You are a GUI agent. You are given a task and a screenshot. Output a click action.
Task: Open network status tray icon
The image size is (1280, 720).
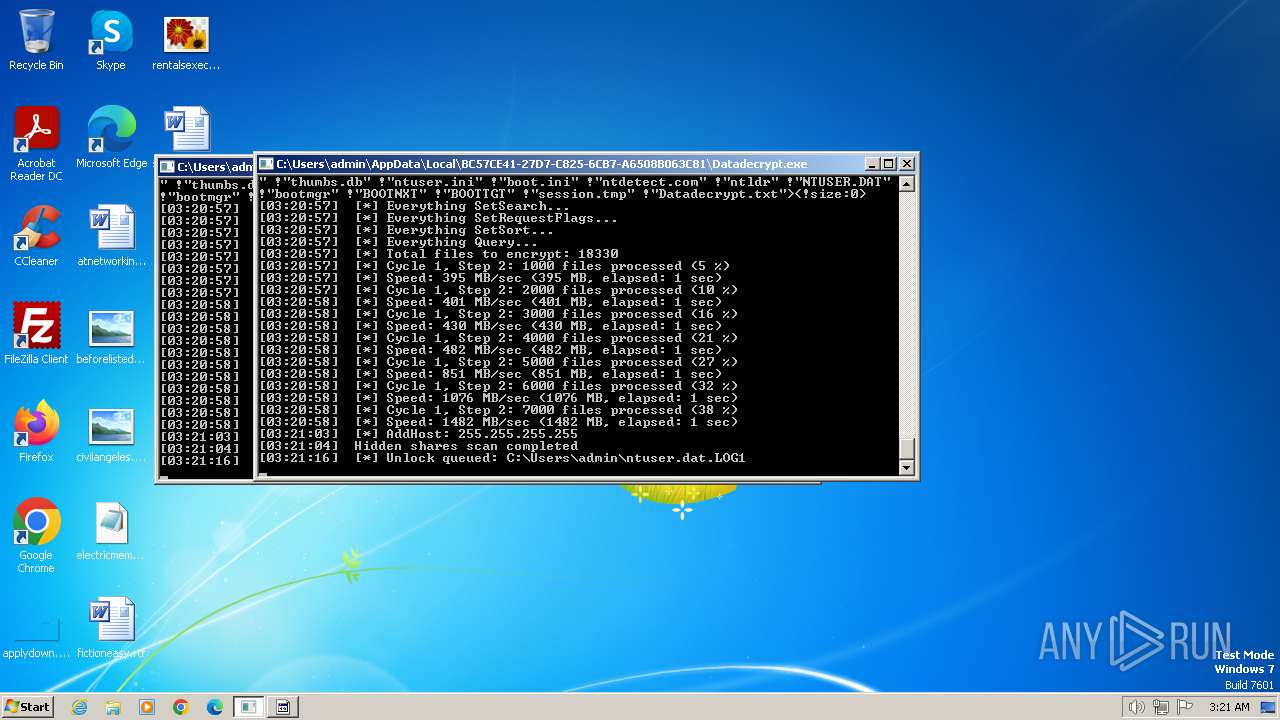click(1161, 707)
